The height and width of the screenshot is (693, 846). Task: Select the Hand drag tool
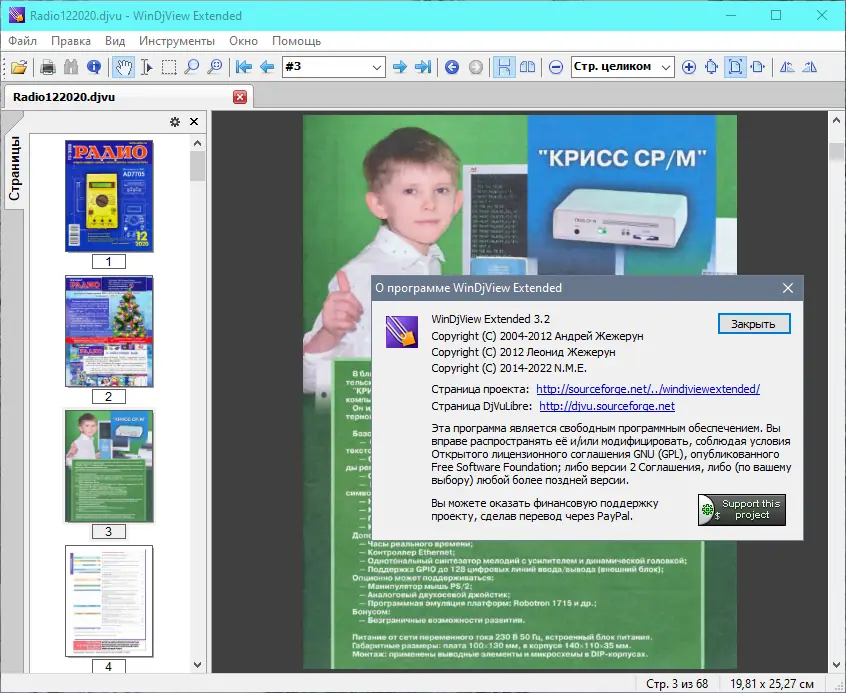pos(124,67)
